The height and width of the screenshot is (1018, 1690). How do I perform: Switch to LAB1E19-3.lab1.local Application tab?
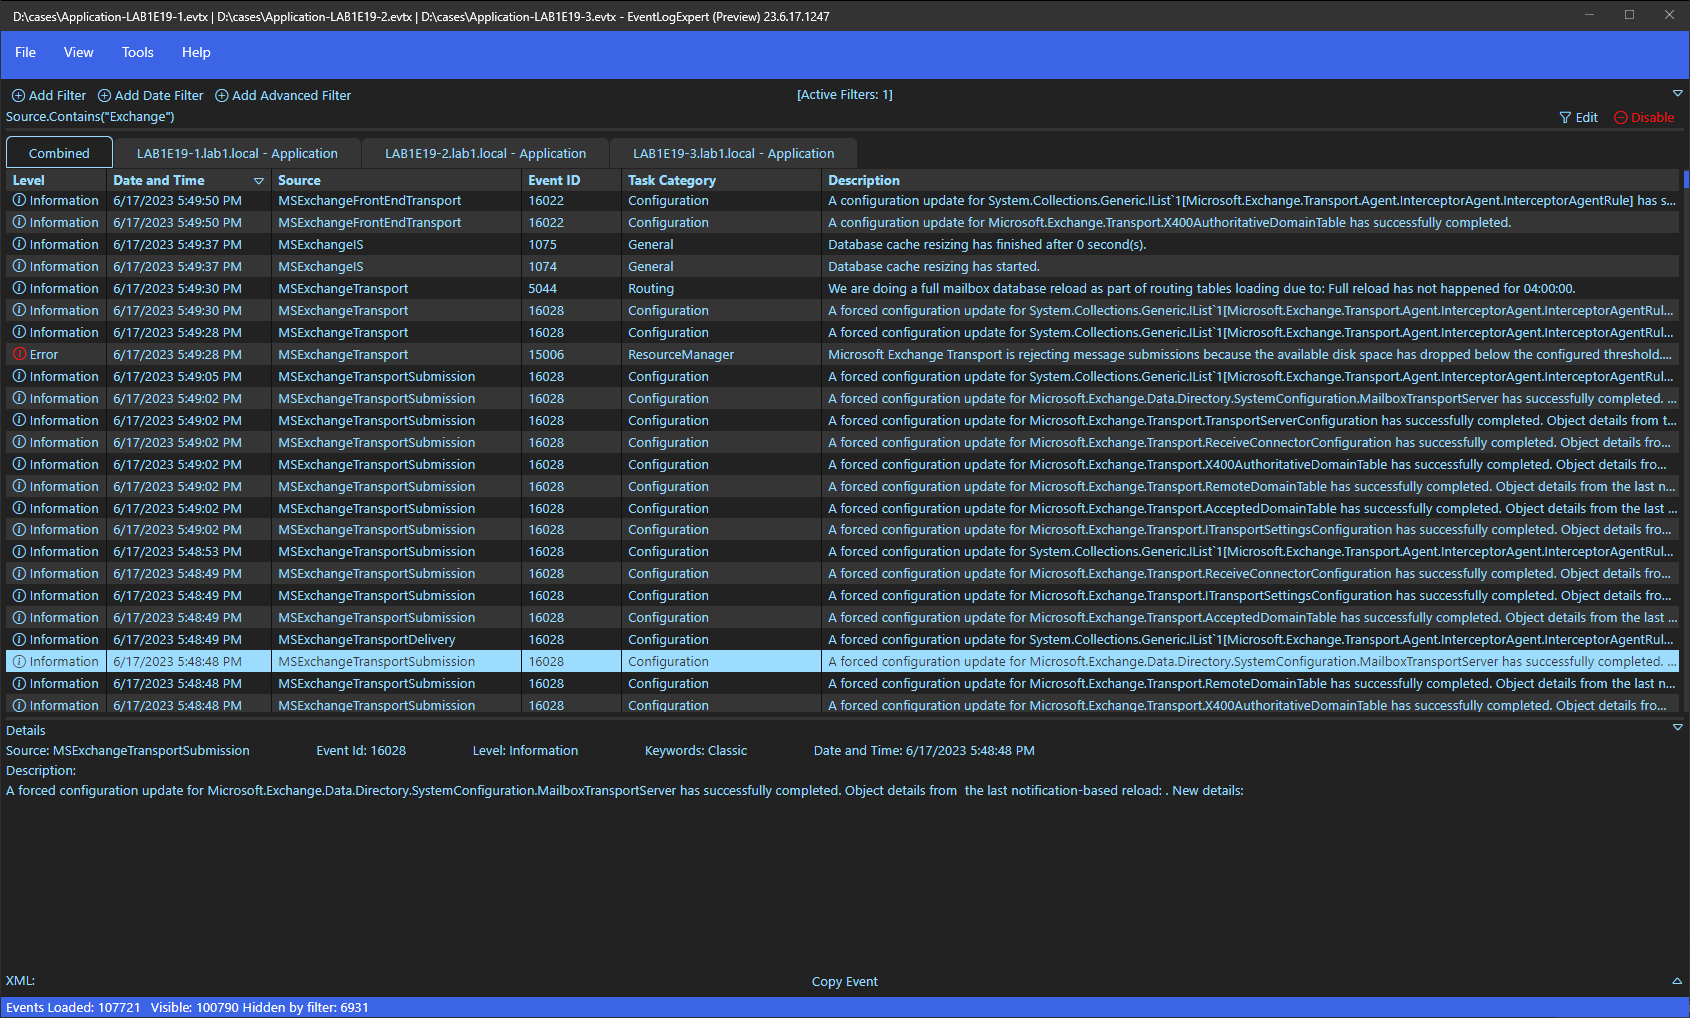click(733, 153)
